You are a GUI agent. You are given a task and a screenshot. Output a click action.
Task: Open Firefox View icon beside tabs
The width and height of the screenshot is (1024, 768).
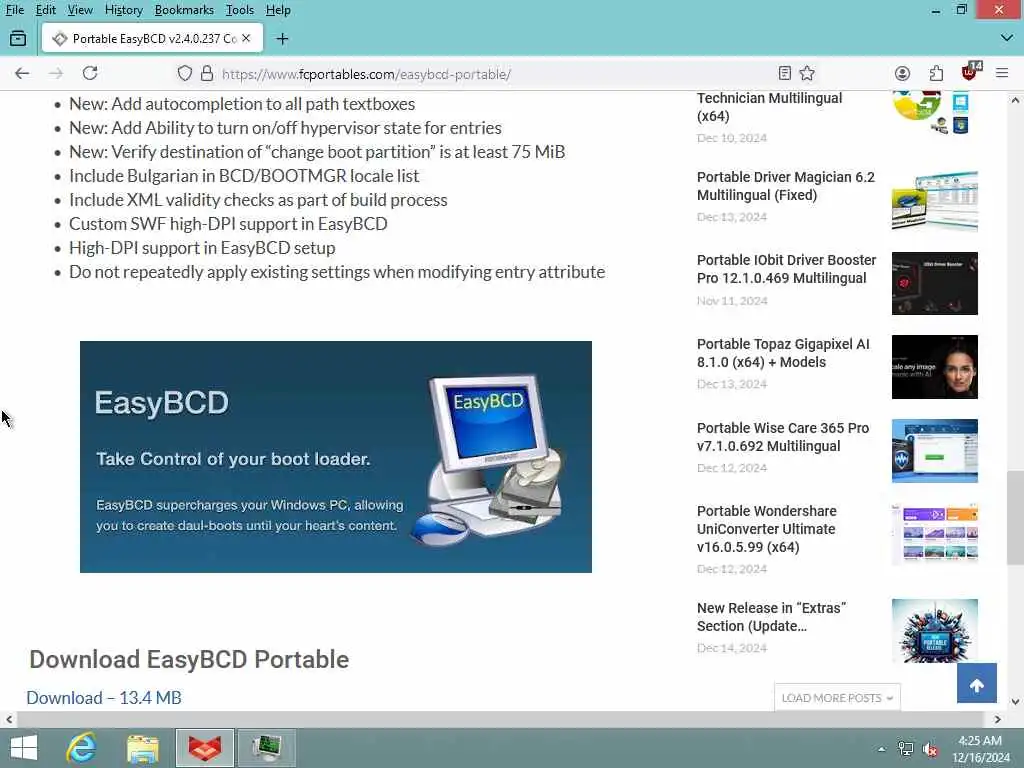(18, 39)
